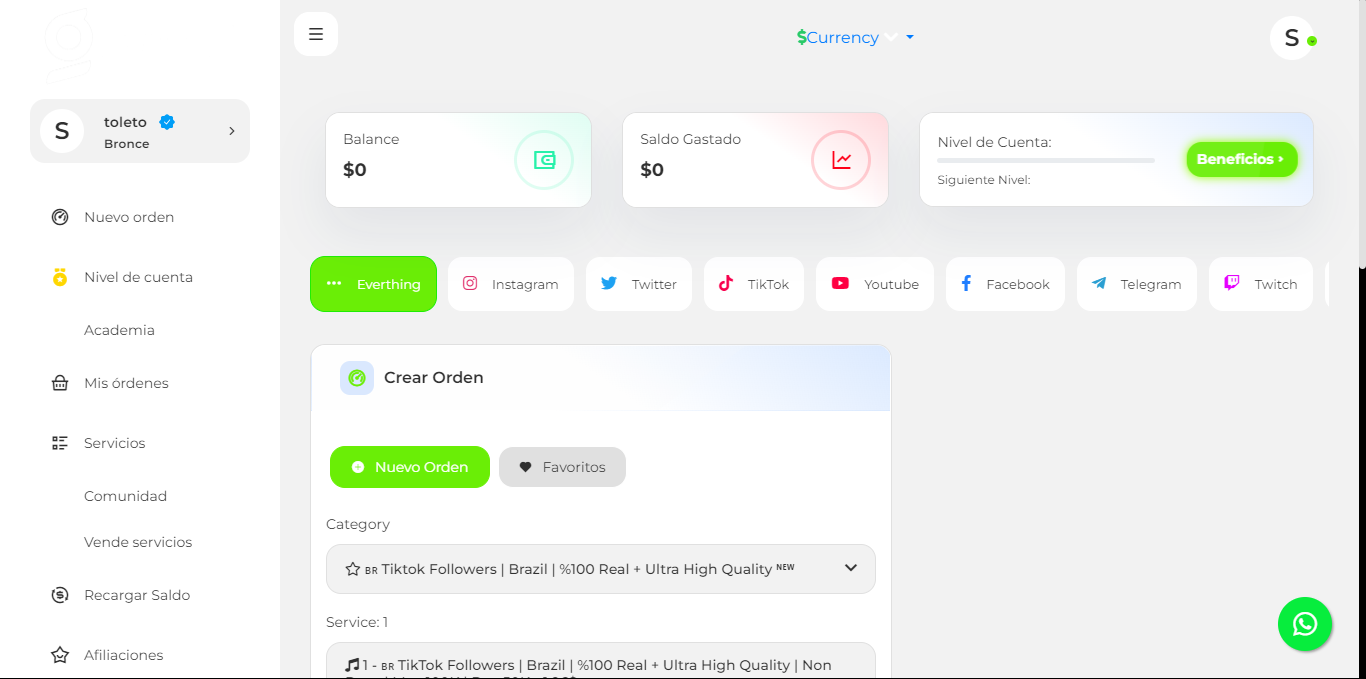Click the Crear Orden speedometer icon
The height and width of the screenshot is (679, 1366).
[357, 378]
